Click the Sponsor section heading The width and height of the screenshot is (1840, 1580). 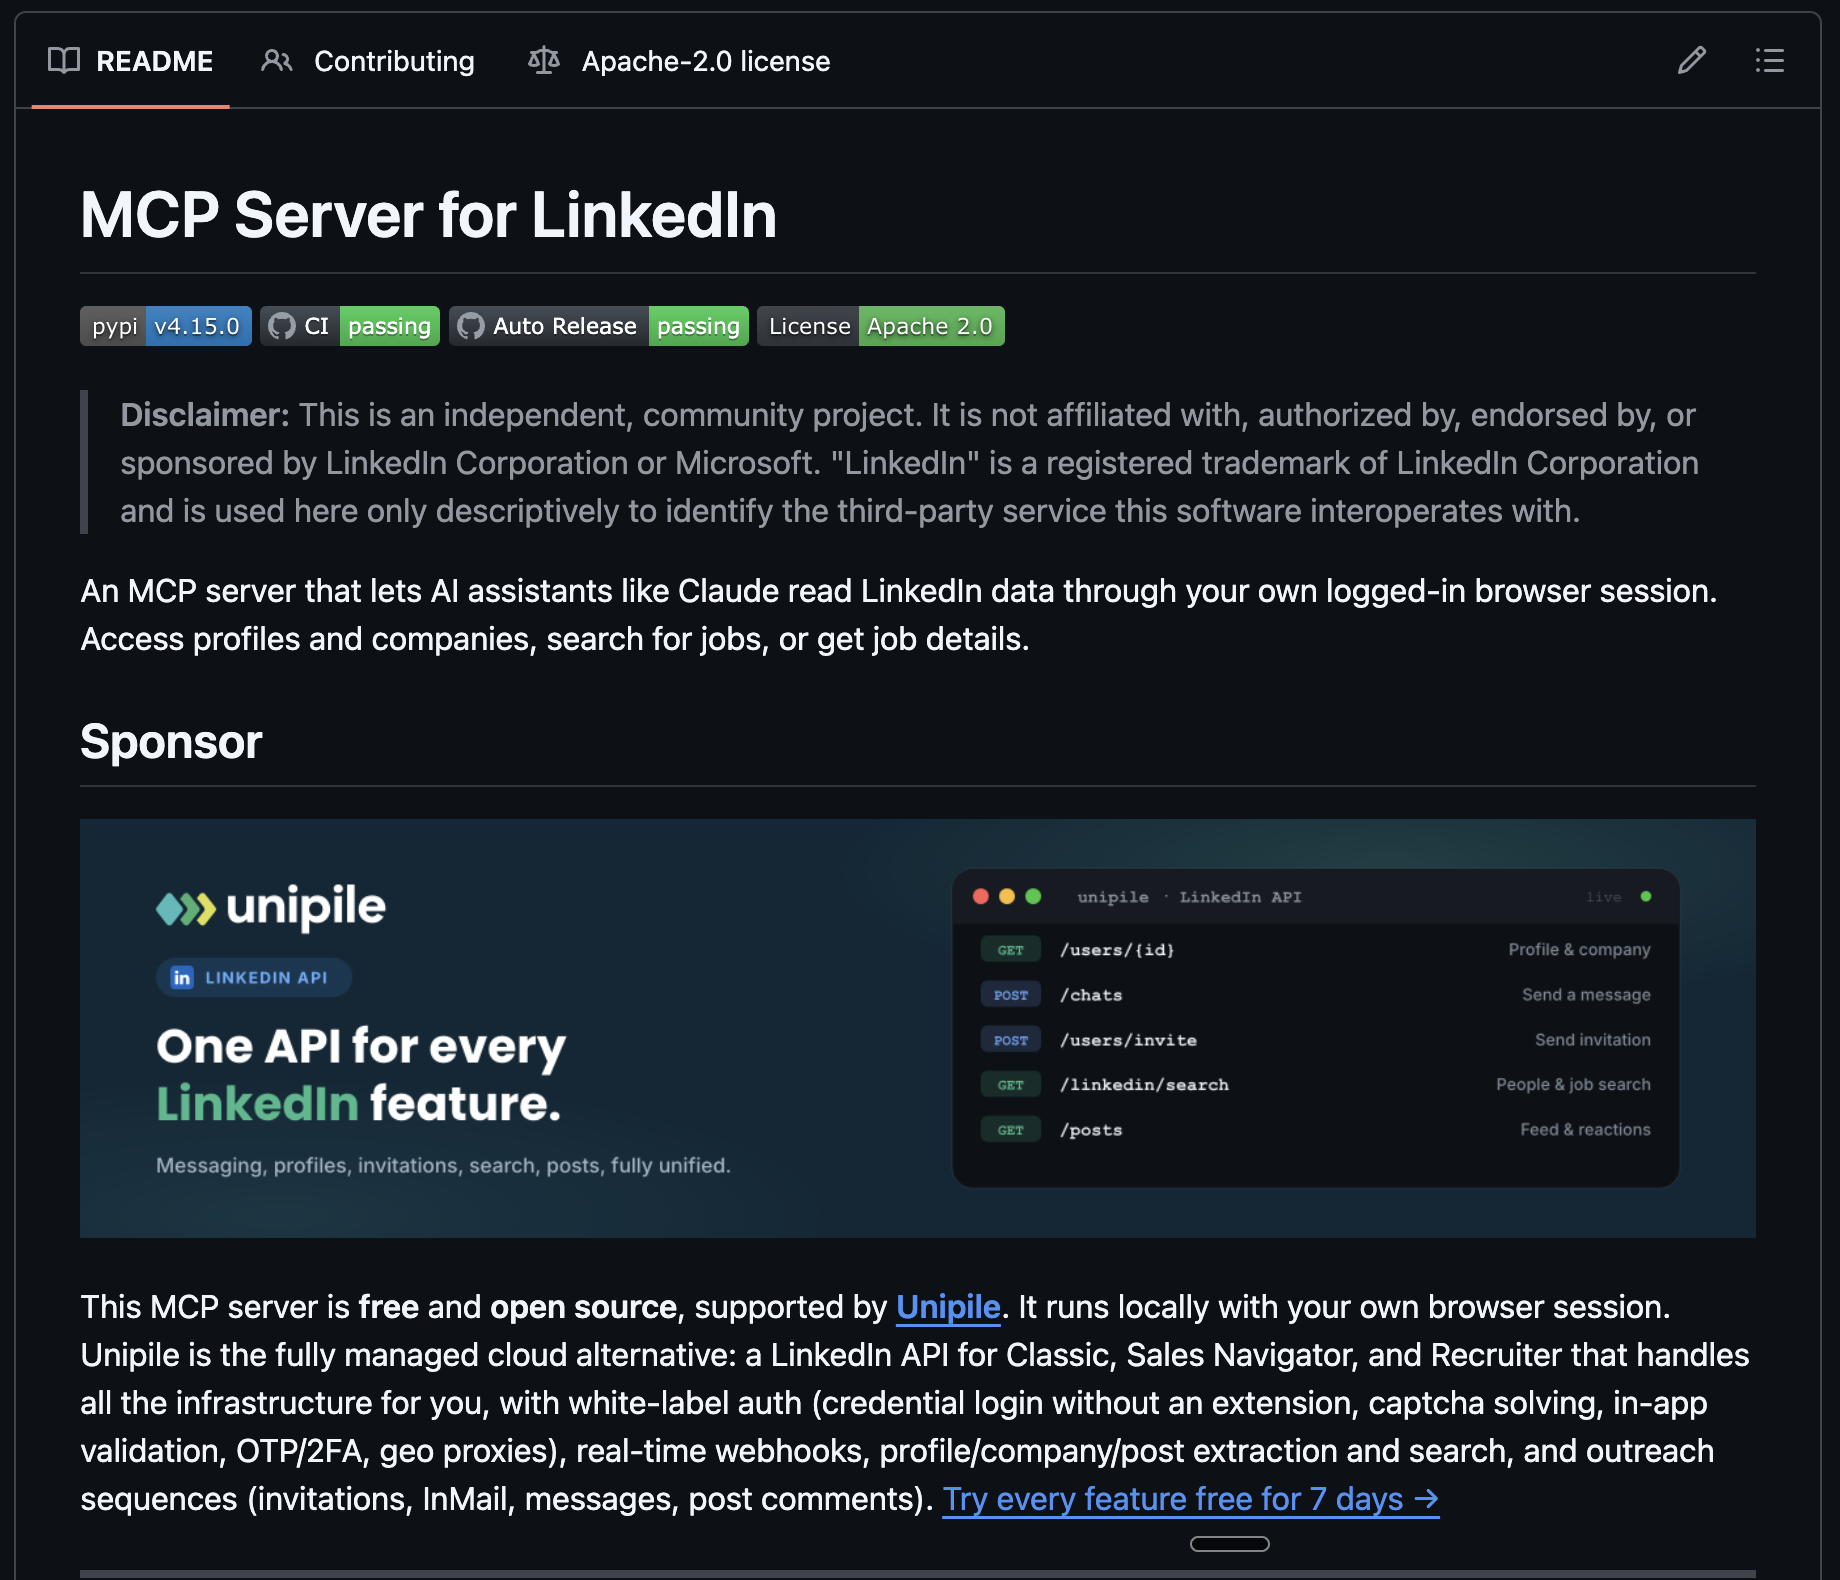(x=171, y=742)
